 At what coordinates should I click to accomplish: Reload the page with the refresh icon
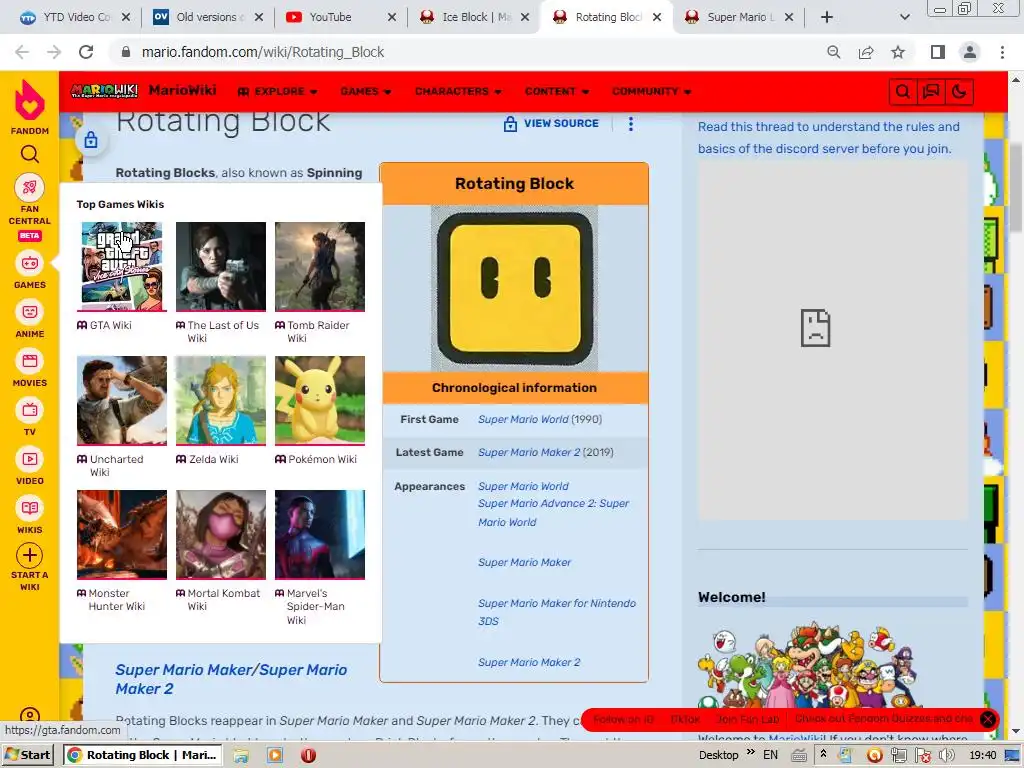86,52
